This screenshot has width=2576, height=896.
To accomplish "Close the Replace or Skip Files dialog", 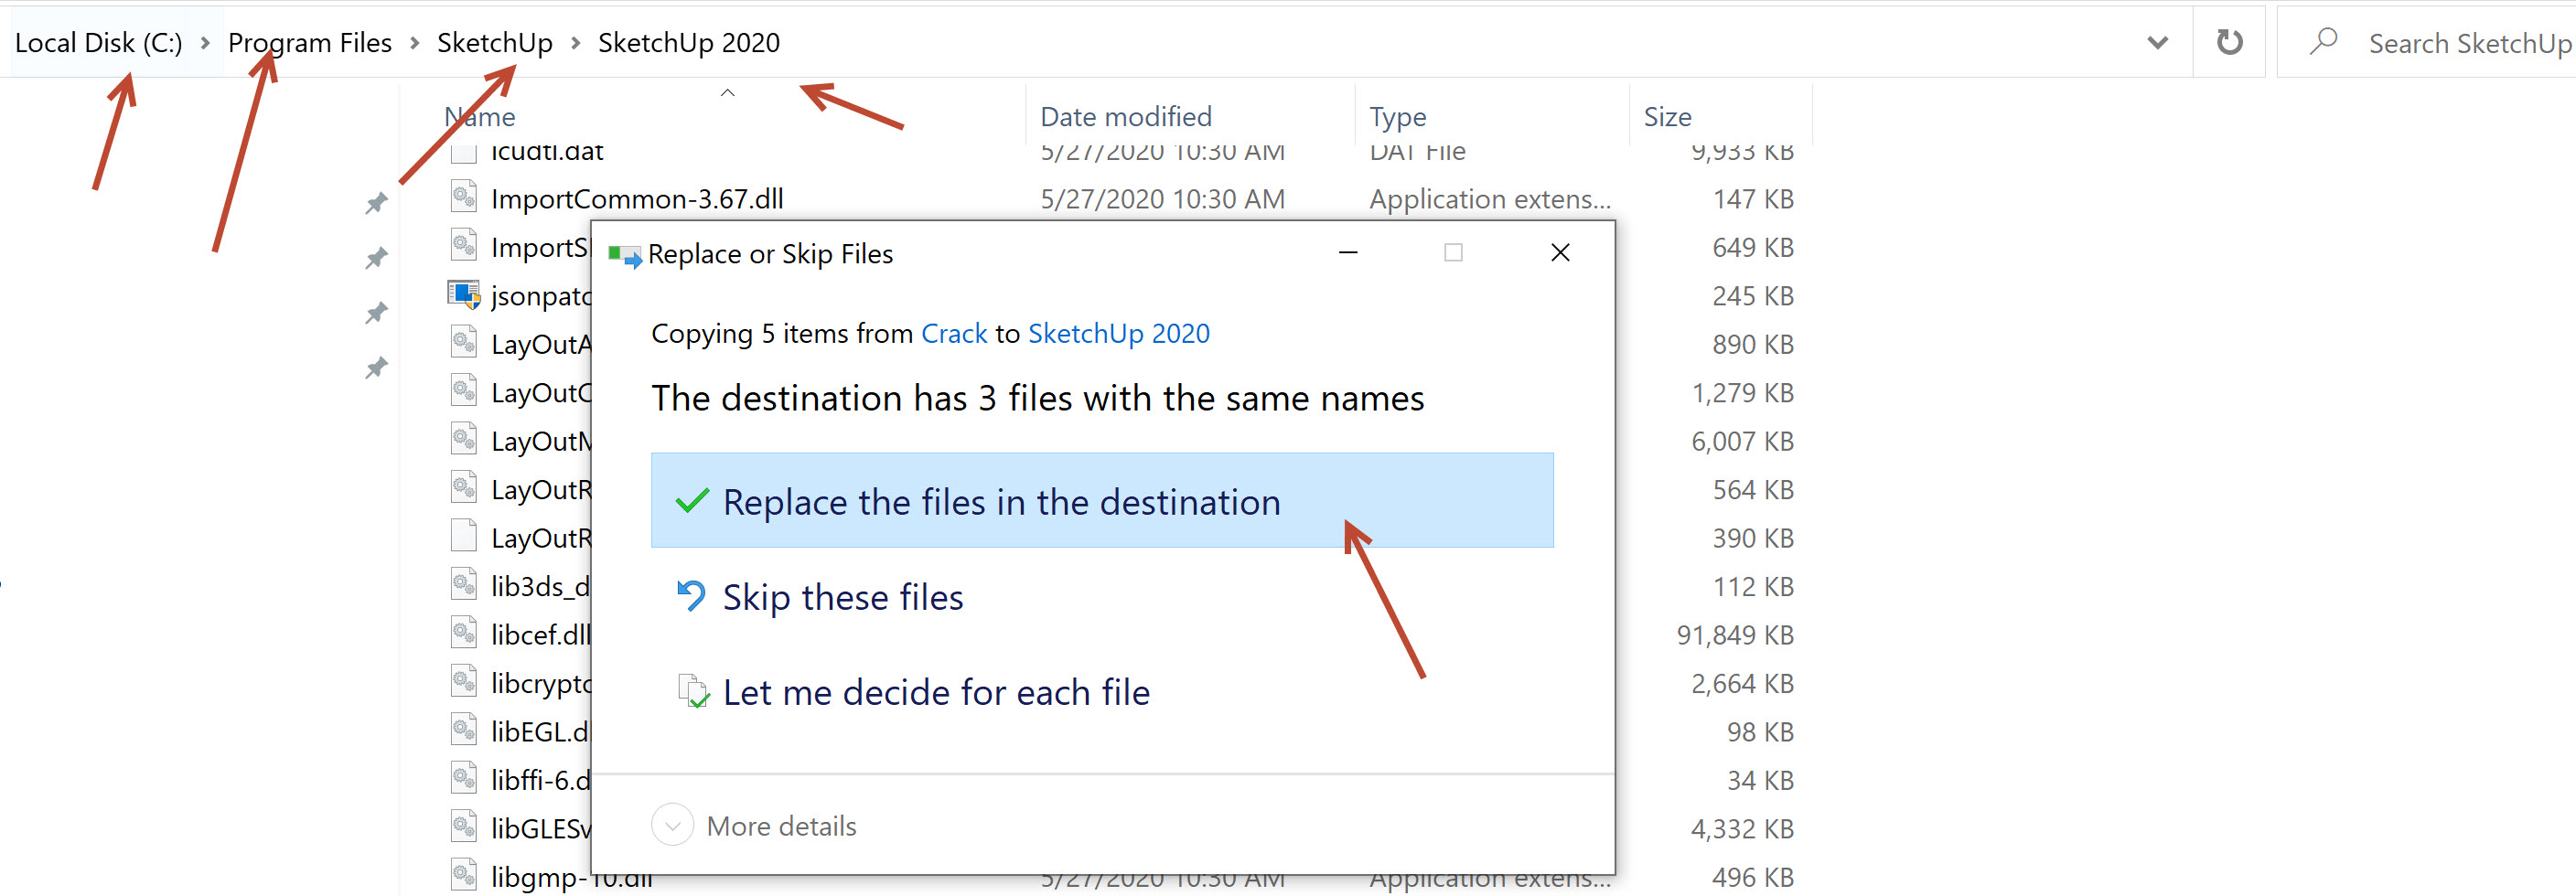I will tap(1560, 253).
